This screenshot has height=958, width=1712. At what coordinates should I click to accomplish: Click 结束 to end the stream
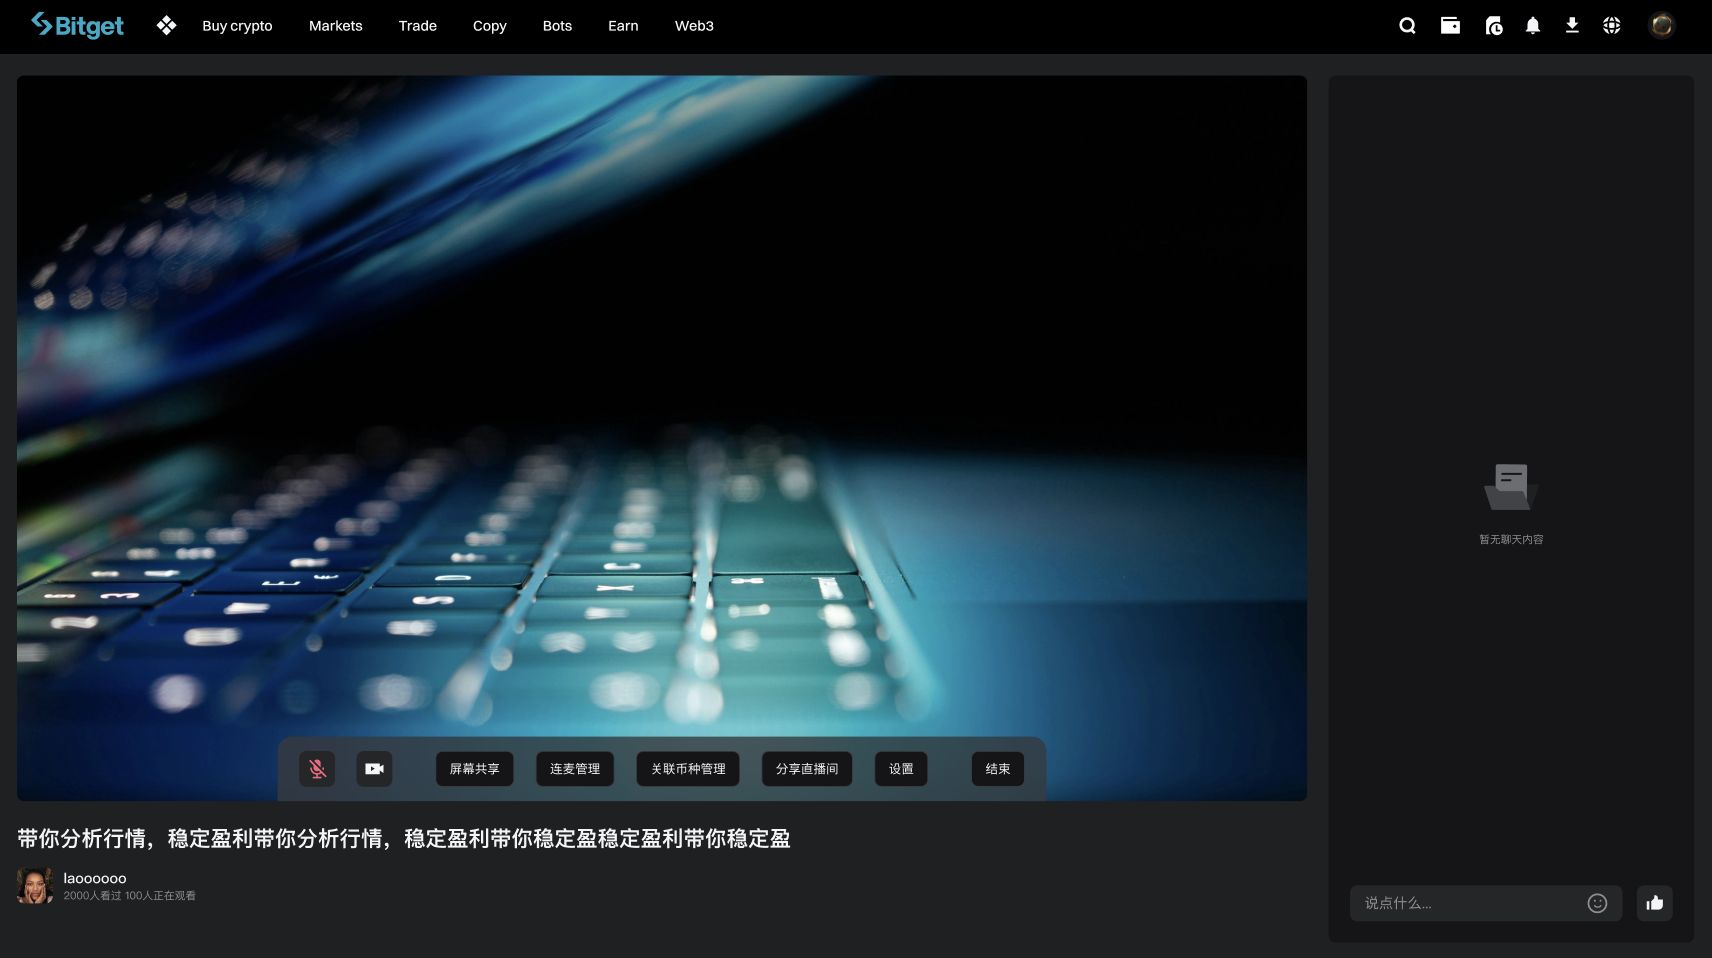coord(998,769)
